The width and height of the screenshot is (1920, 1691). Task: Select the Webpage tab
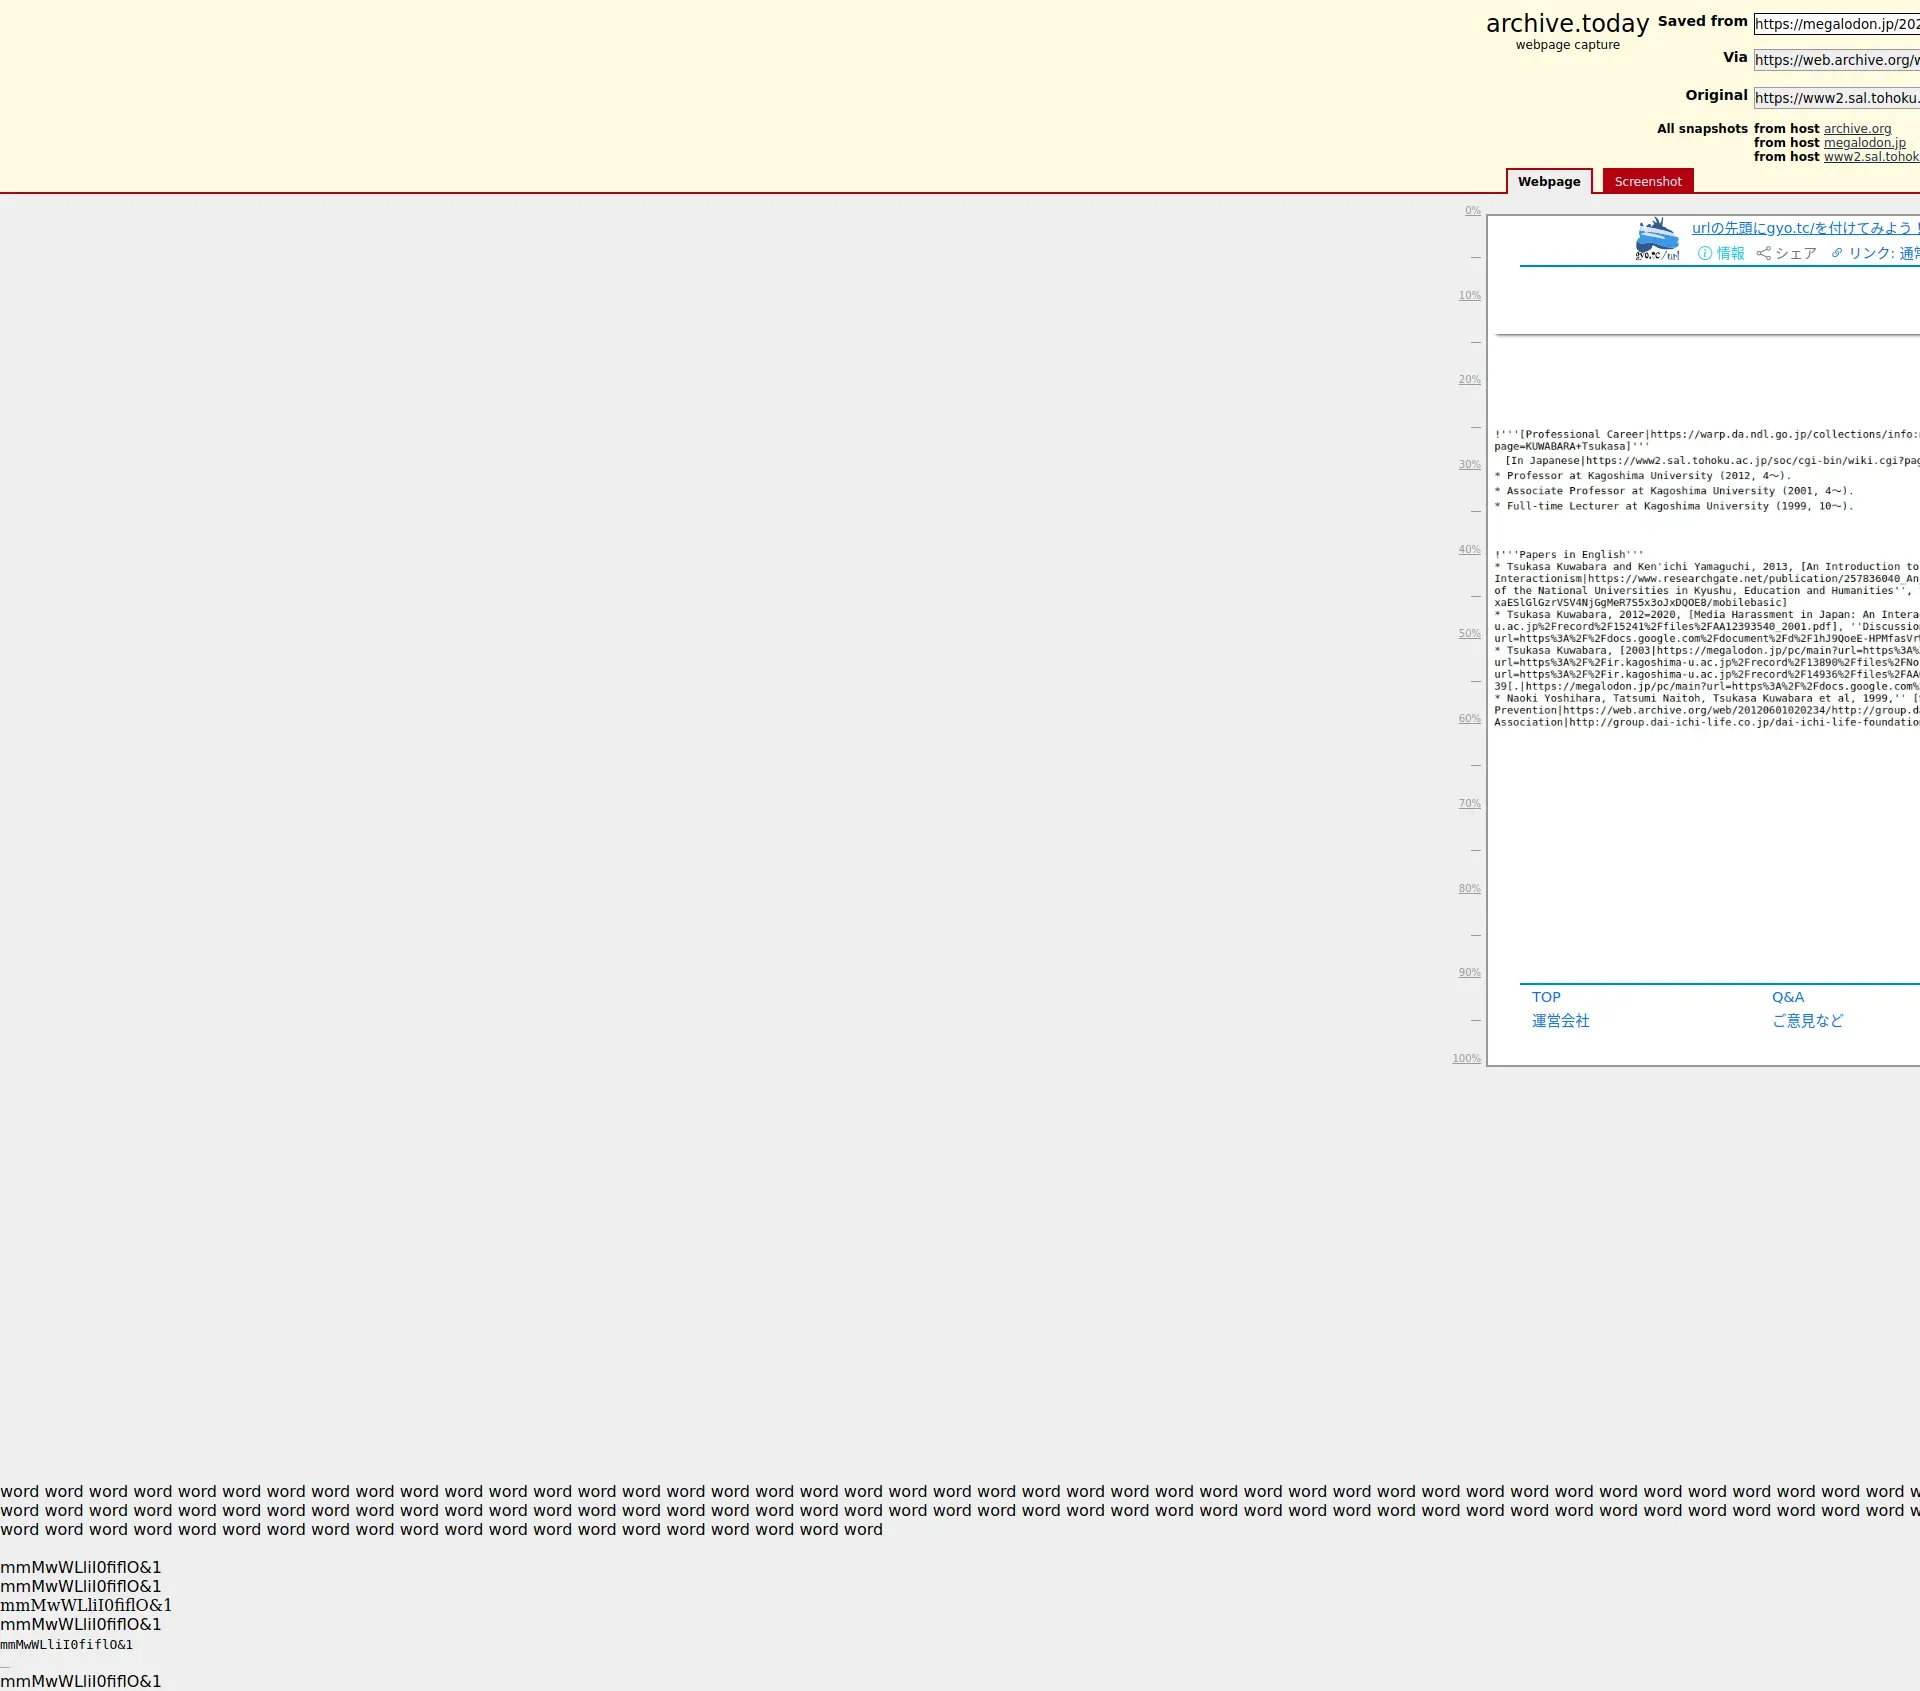pos(1548,182)
